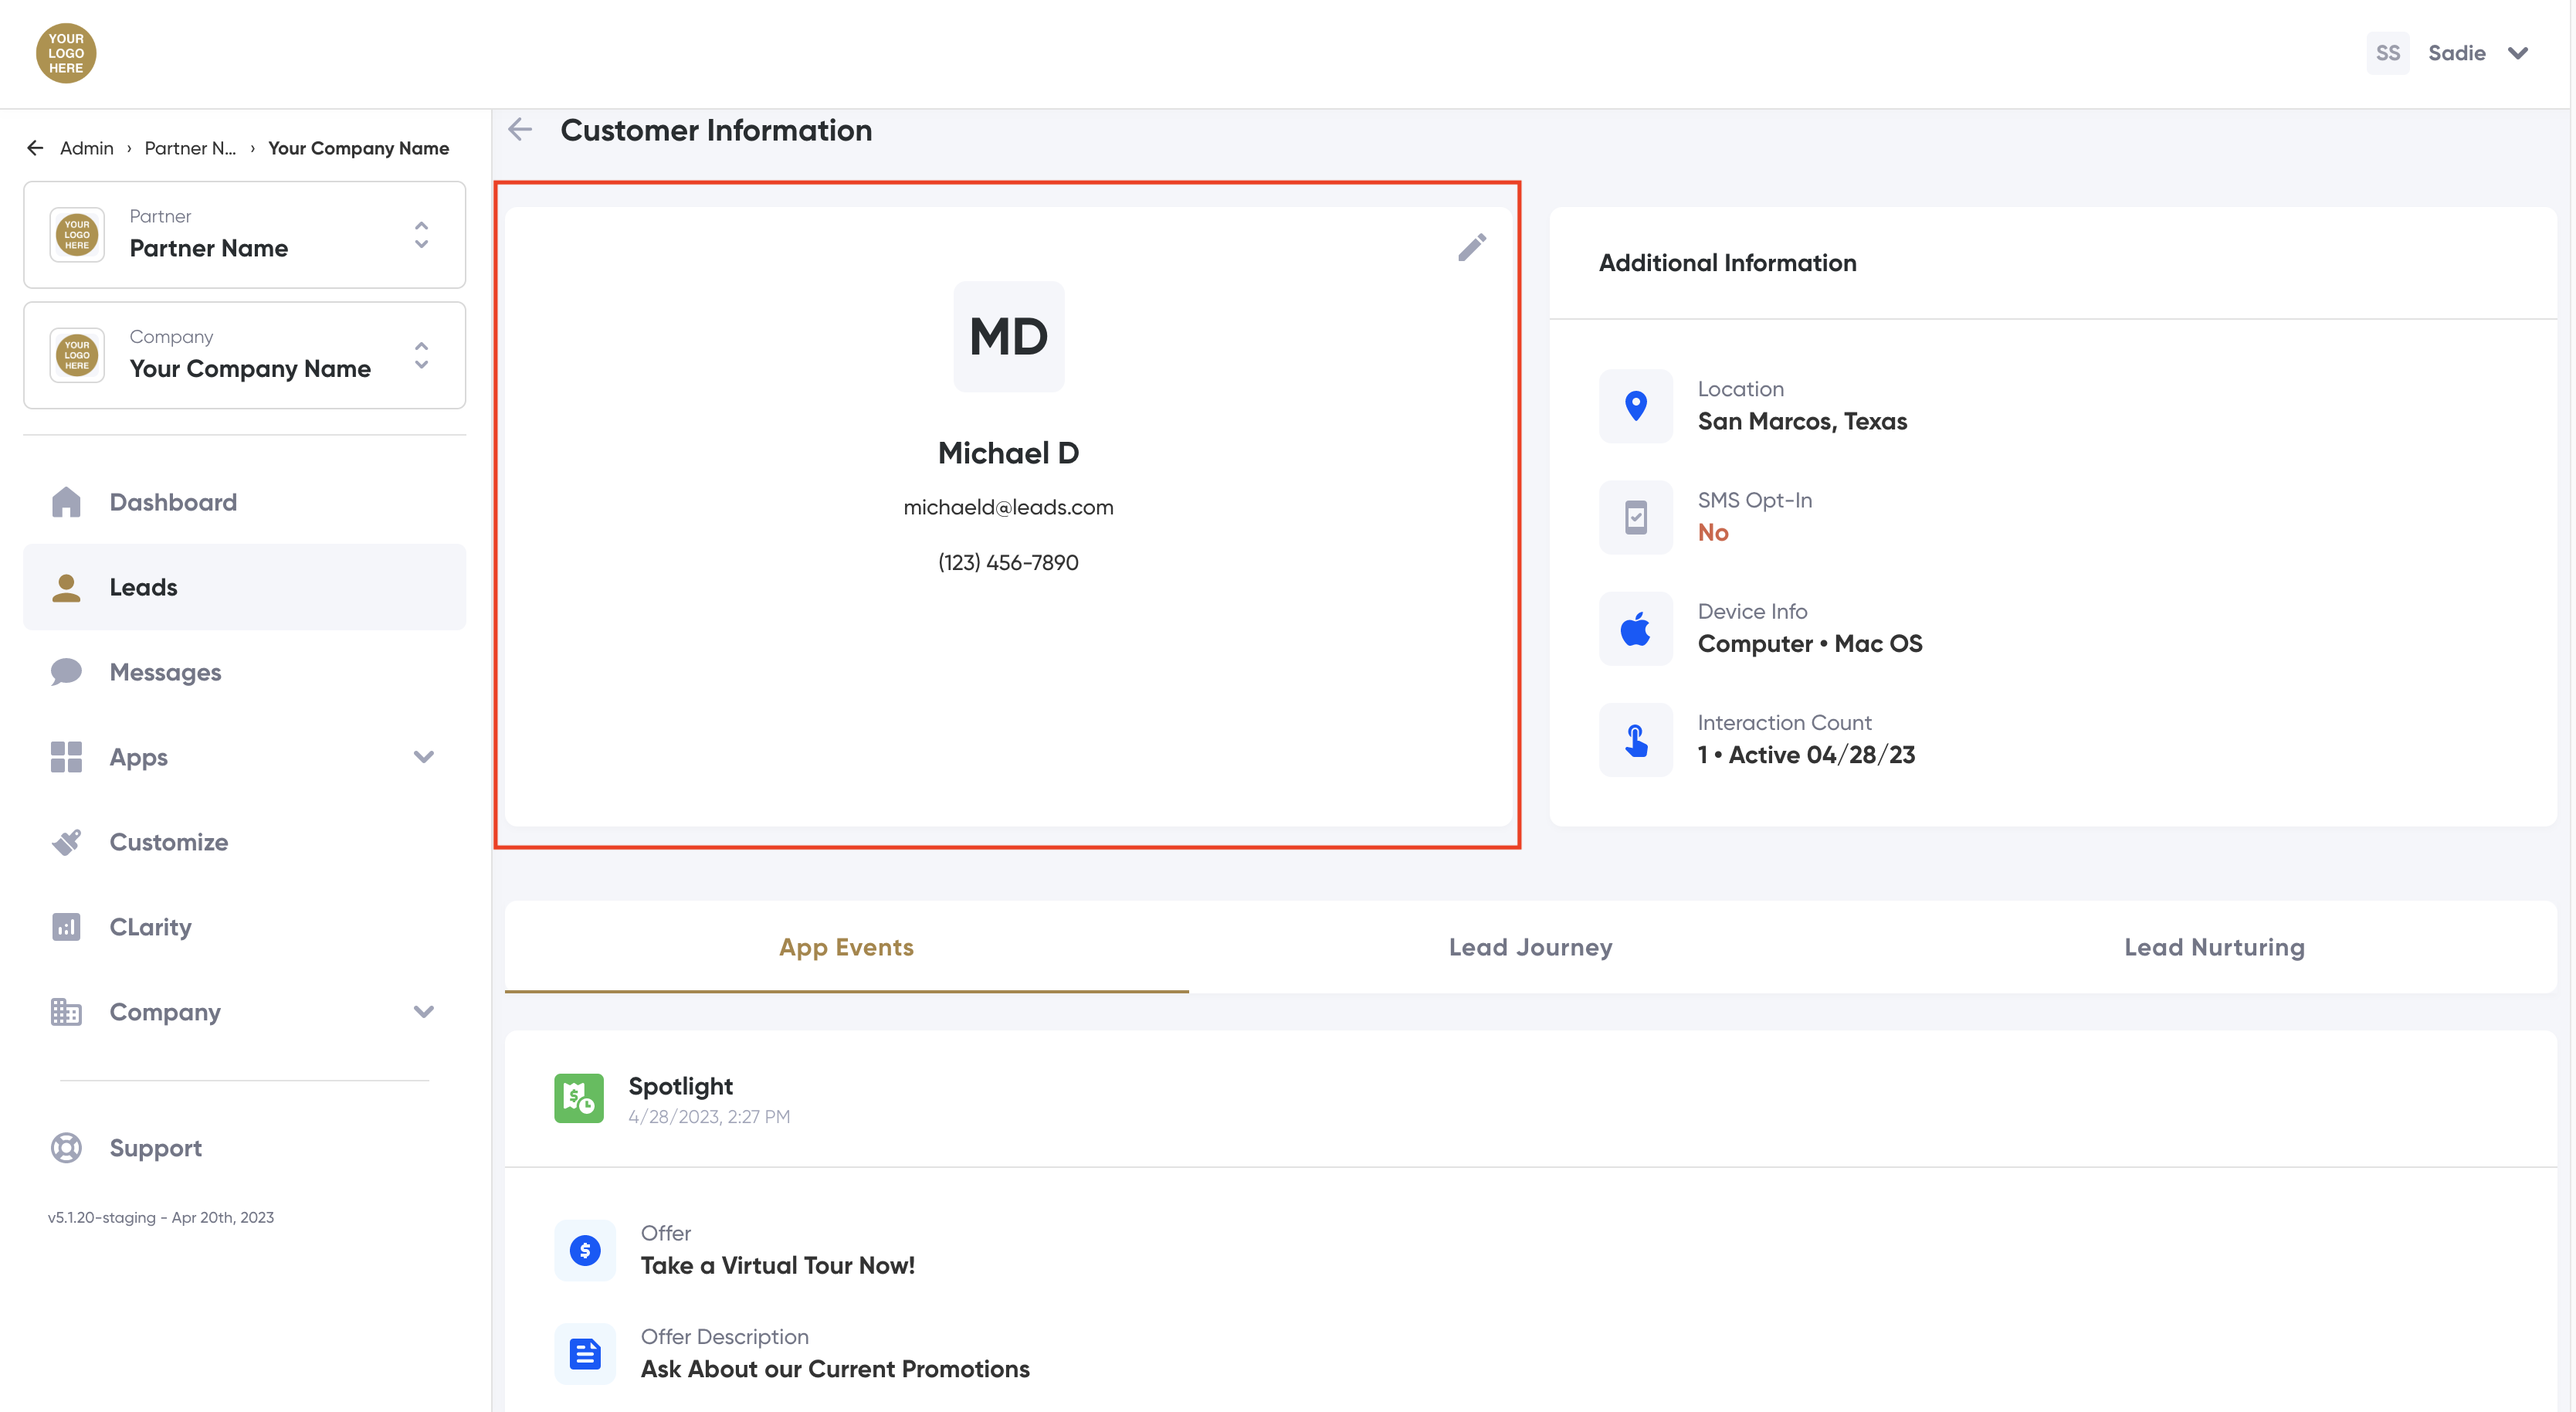Open Messages in the sidebar
The height and width of the screenshot is (1412, 2576).
tap(165, 672)
